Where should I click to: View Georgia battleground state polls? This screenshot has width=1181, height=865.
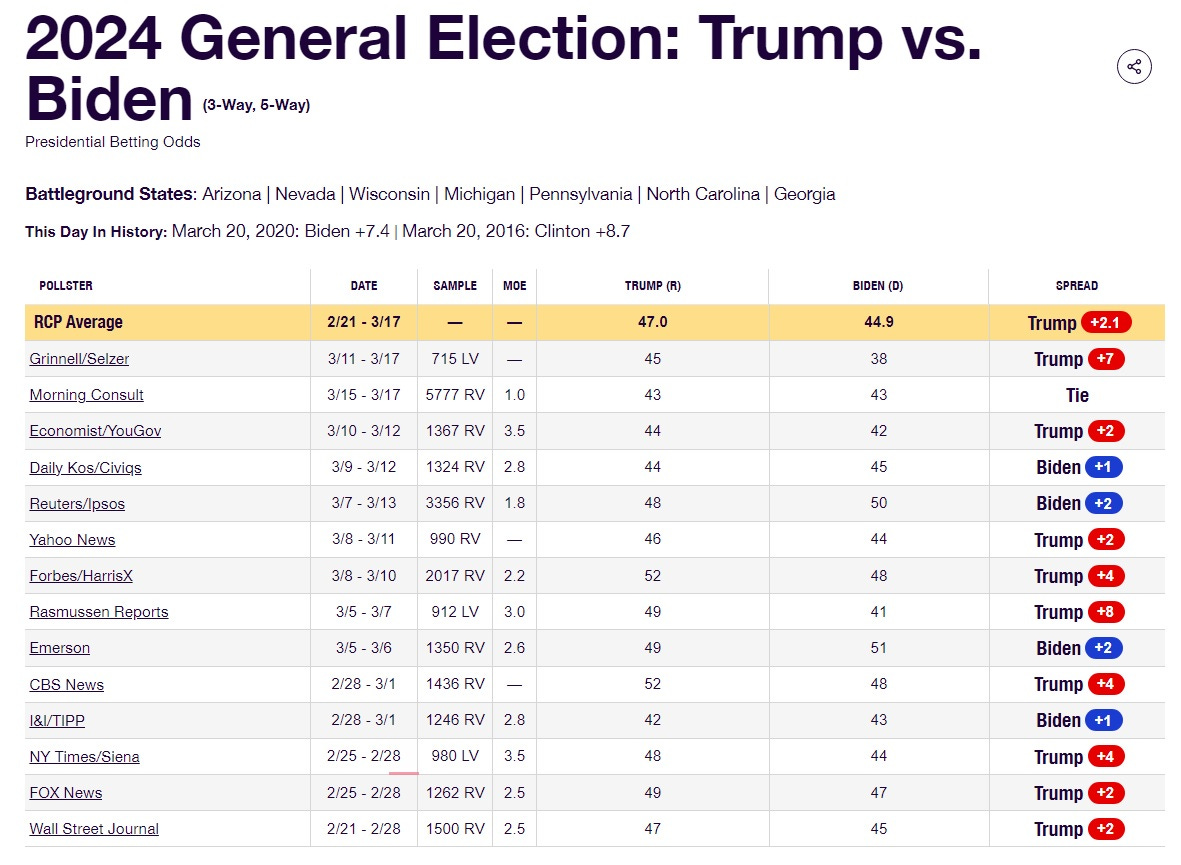point(804,194)
